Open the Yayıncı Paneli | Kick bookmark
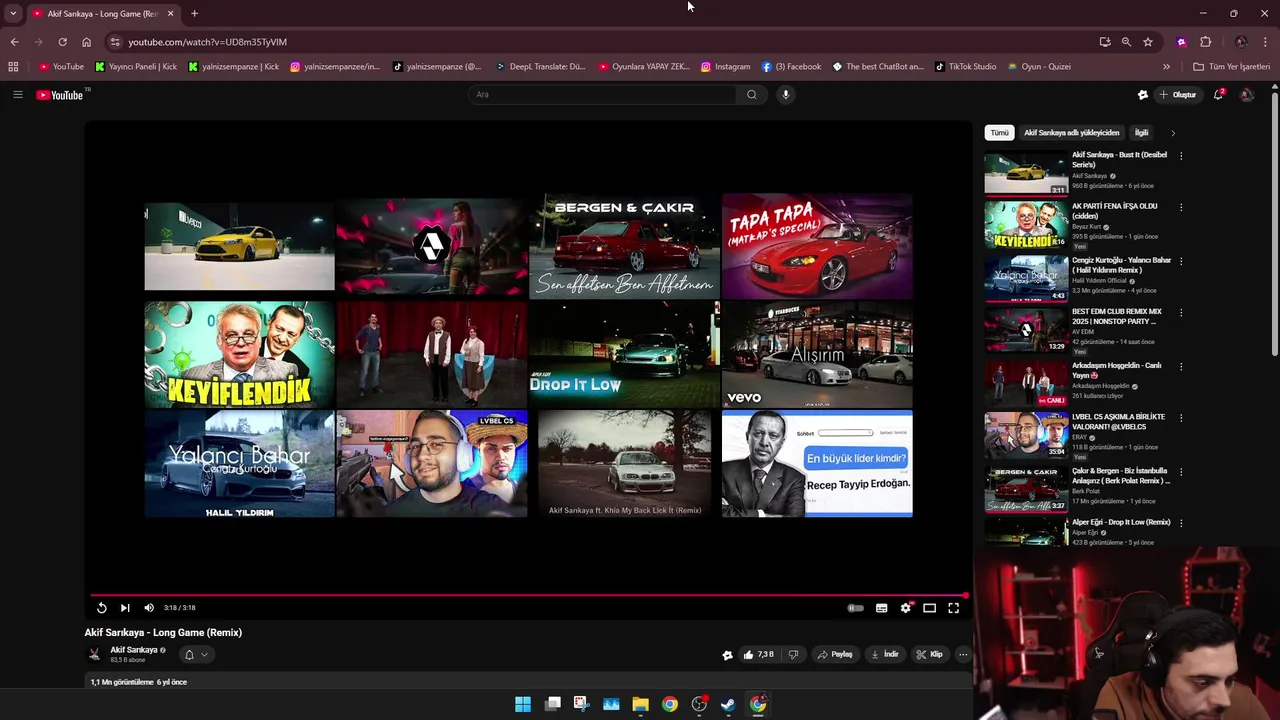1280x720 pixels. [136, 67]
